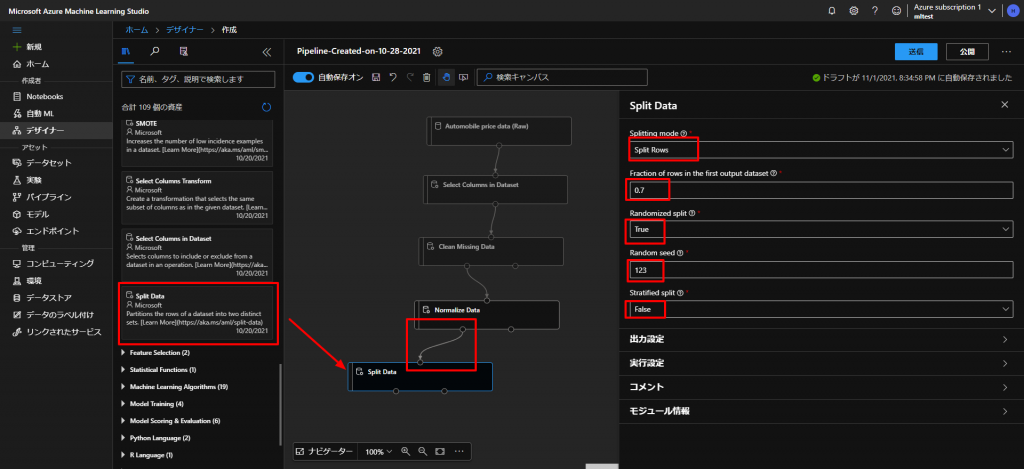Viewport: 1024px width, 469px height.
Task: Click the 公開 publish button
Action: 966,51
